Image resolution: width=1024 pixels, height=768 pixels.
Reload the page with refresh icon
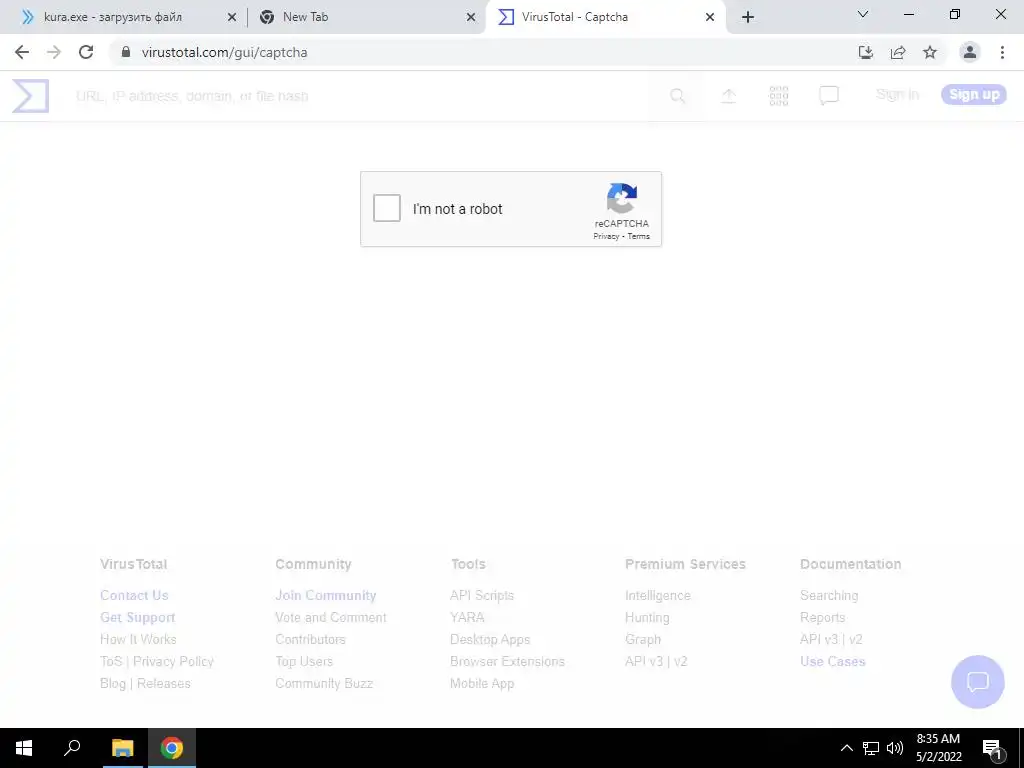(86, 52)
